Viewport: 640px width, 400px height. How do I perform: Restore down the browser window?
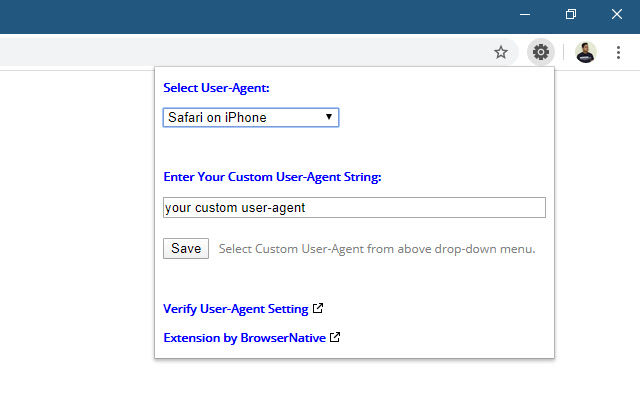[570, 15]
